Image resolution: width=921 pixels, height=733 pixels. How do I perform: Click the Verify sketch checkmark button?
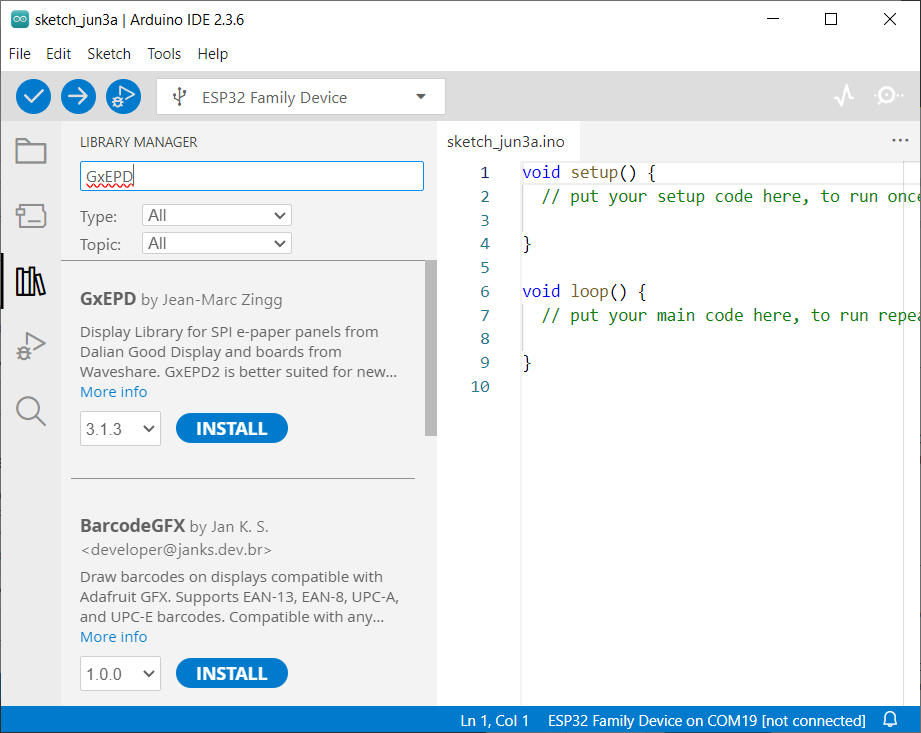click(33, 96)
